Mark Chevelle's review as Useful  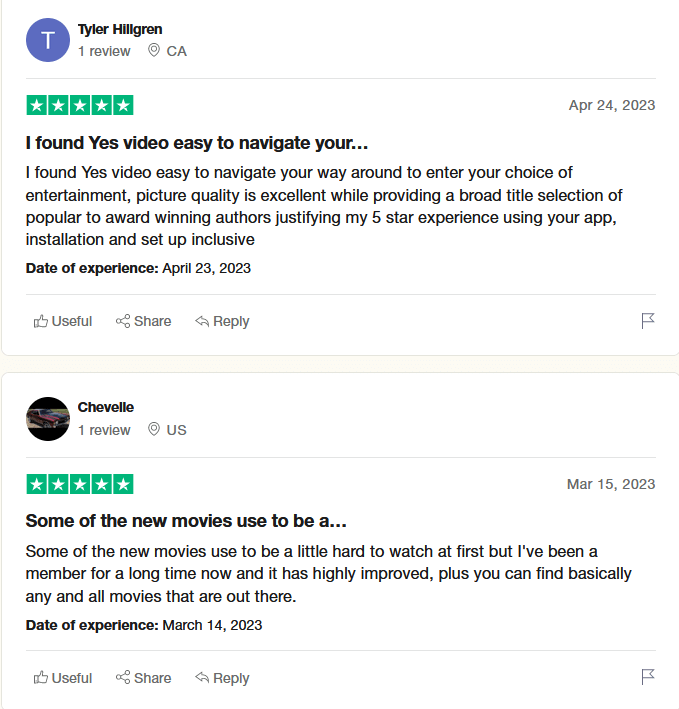coord(63,678)
